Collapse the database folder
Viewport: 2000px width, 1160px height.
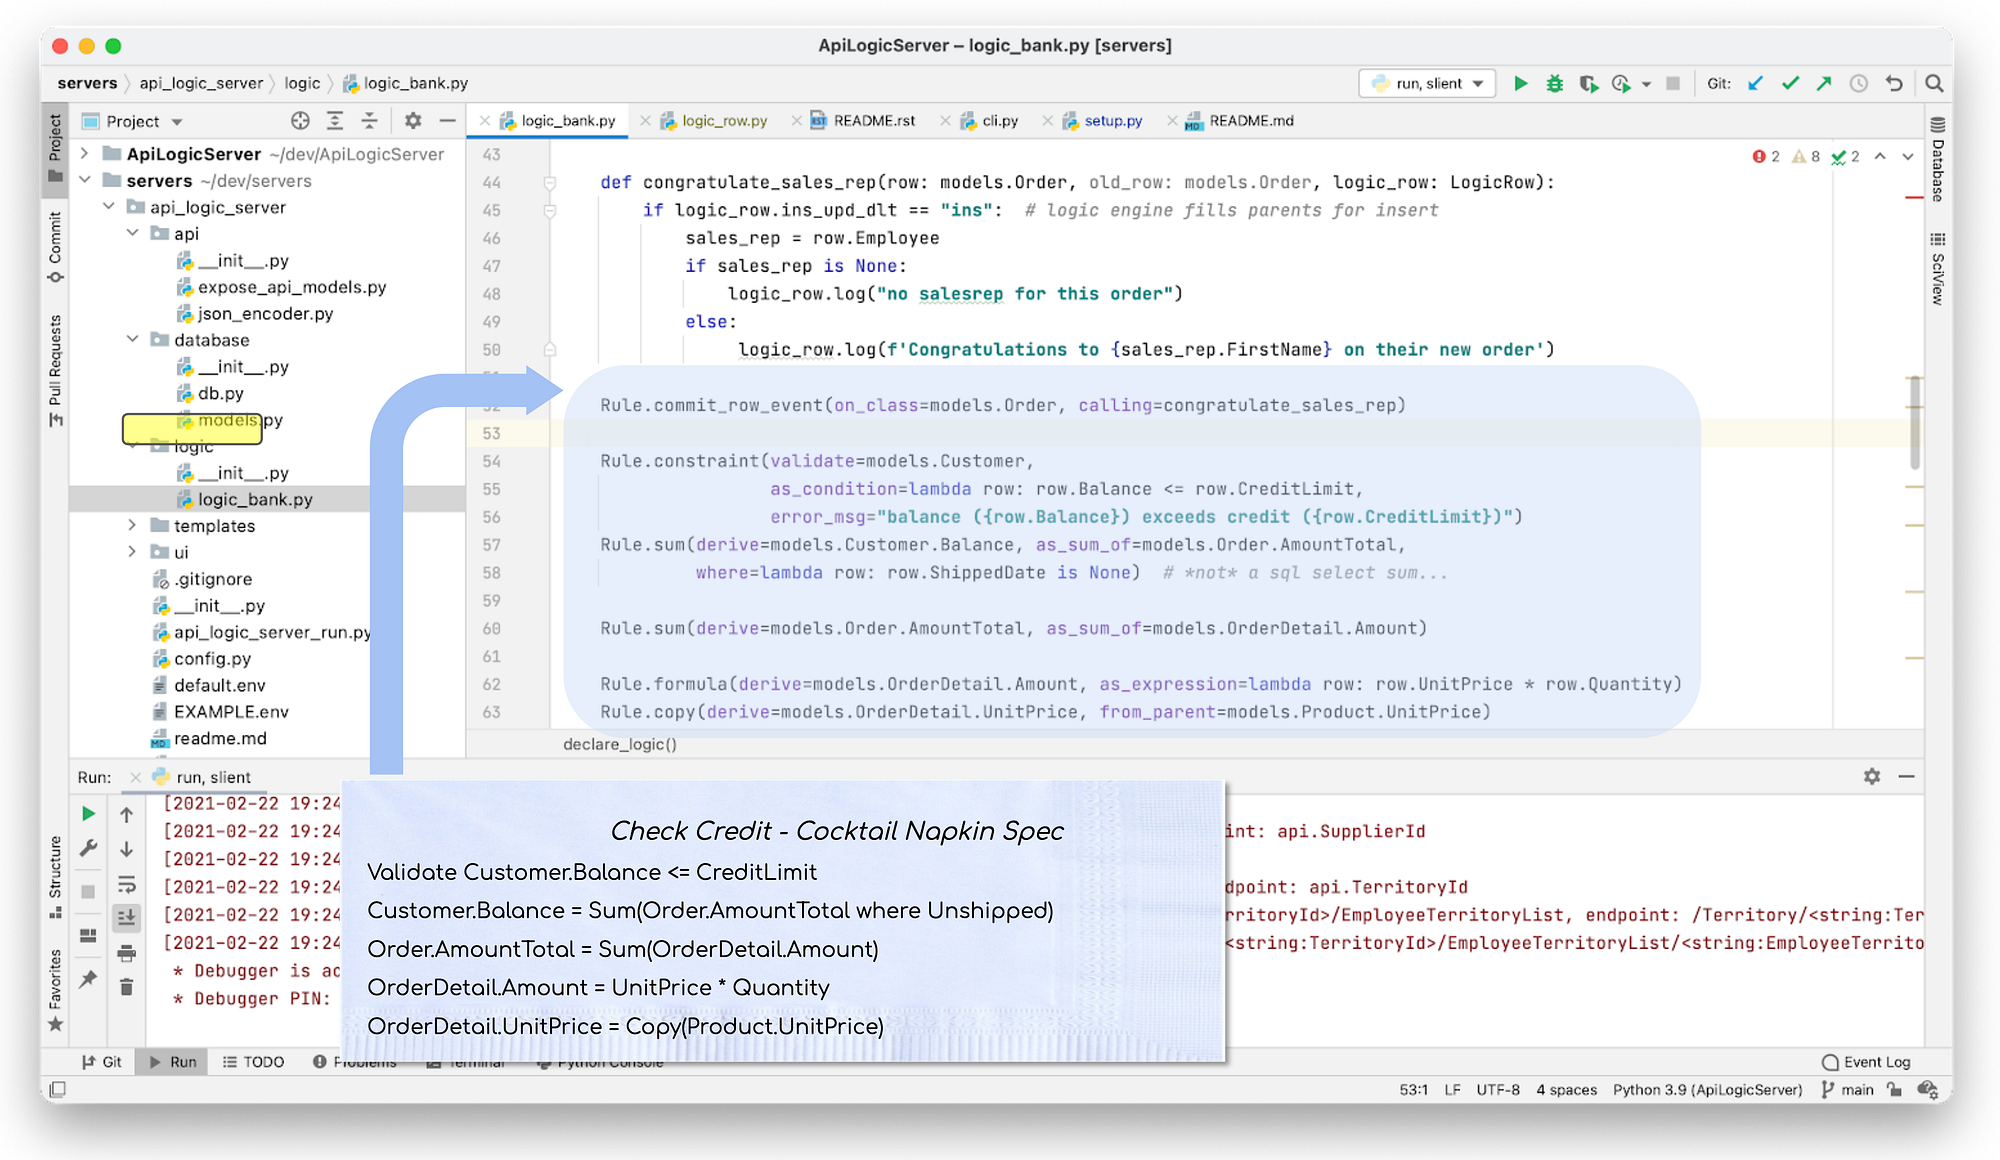[133, 340]
